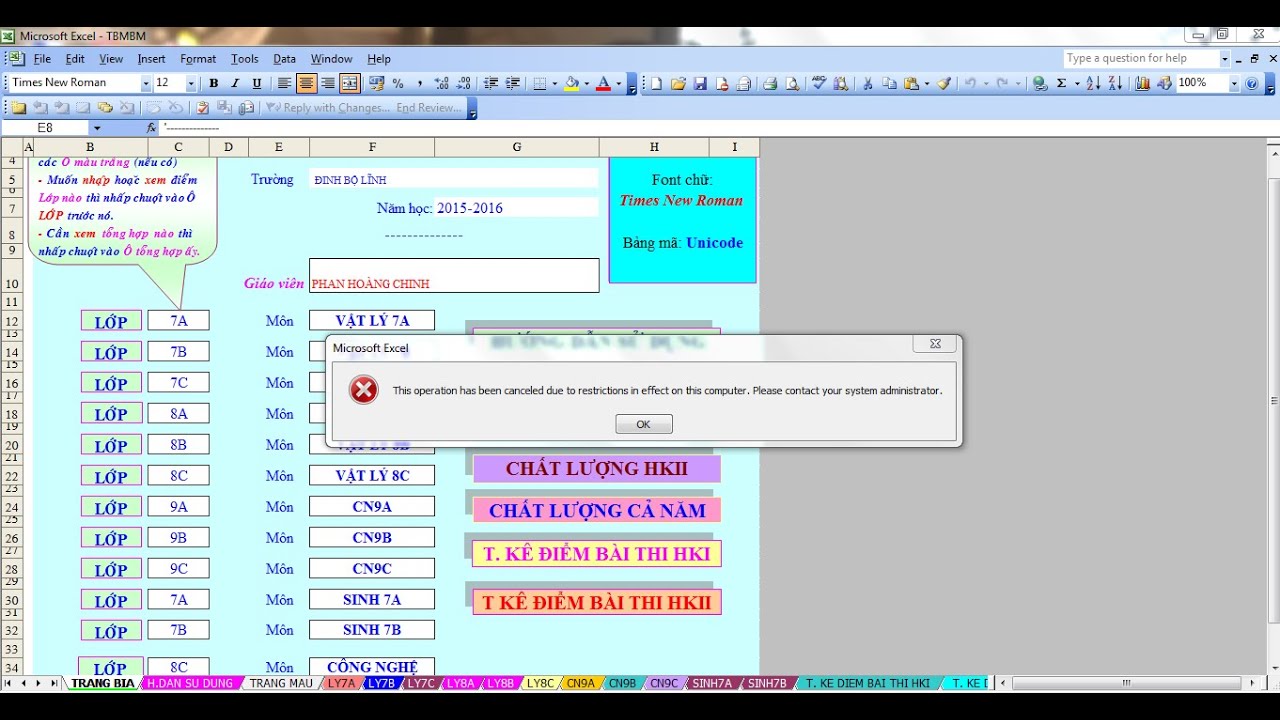
Task: Toggle Merge and Center
Action: tap(350, 83)
